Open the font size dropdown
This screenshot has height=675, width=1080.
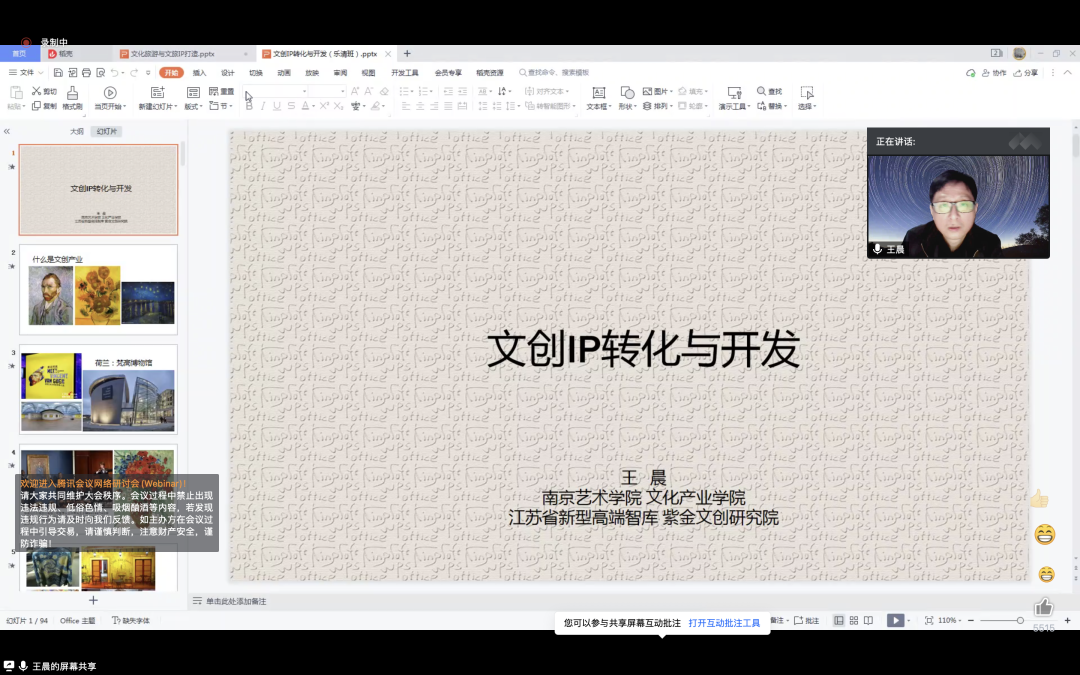(342, 91)
